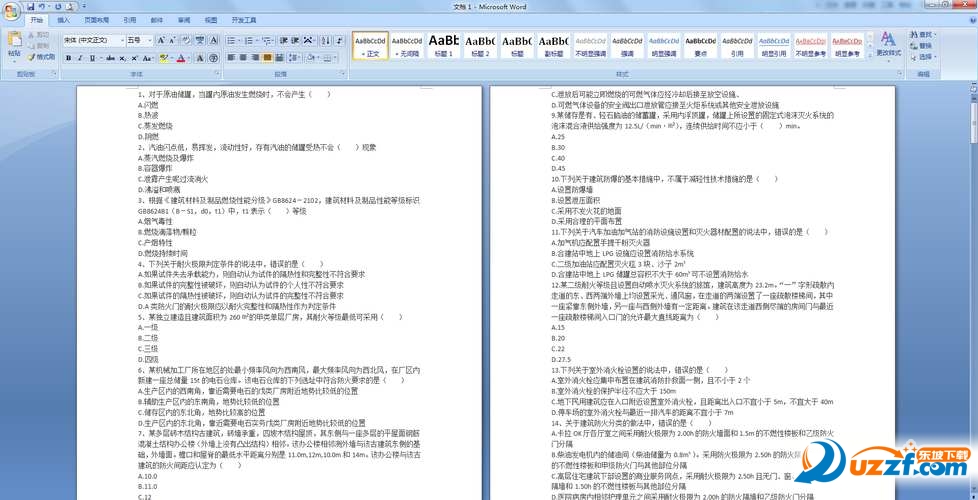978x500 pixels.
Task: Click the 复制 Copy command
Action: click(x=39, y=46)
